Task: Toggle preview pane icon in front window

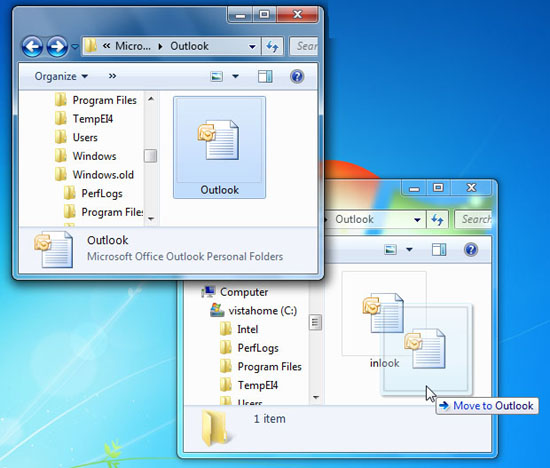Action: pos(265,76)
